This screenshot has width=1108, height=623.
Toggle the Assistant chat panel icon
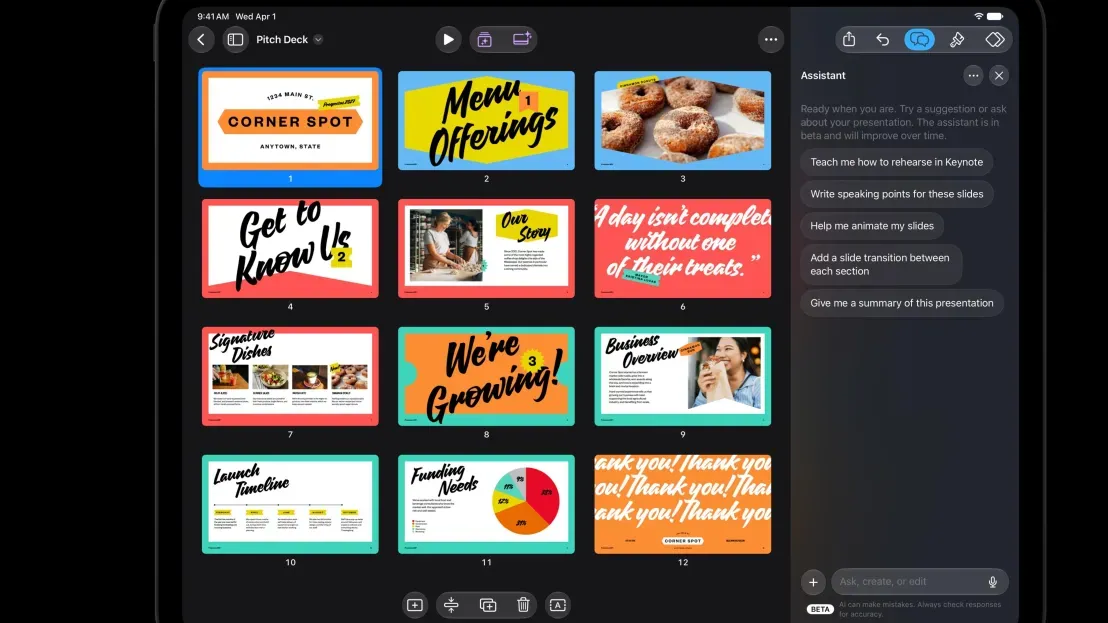coord(919,40)
